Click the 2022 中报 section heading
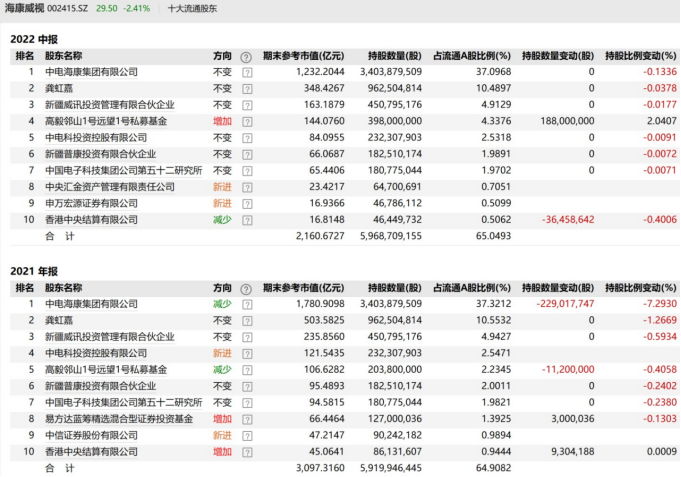Image resolution: width=681 pixels, height=477 pixels. [37, 38]
